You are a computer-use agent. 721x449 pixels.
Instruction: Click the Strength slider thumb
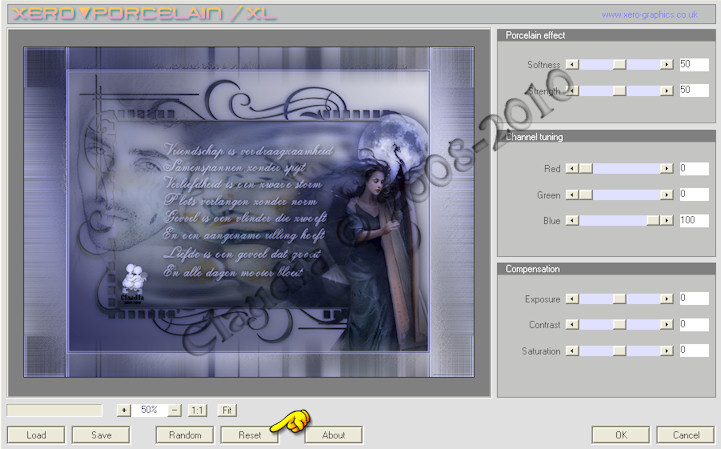[619, 91]
